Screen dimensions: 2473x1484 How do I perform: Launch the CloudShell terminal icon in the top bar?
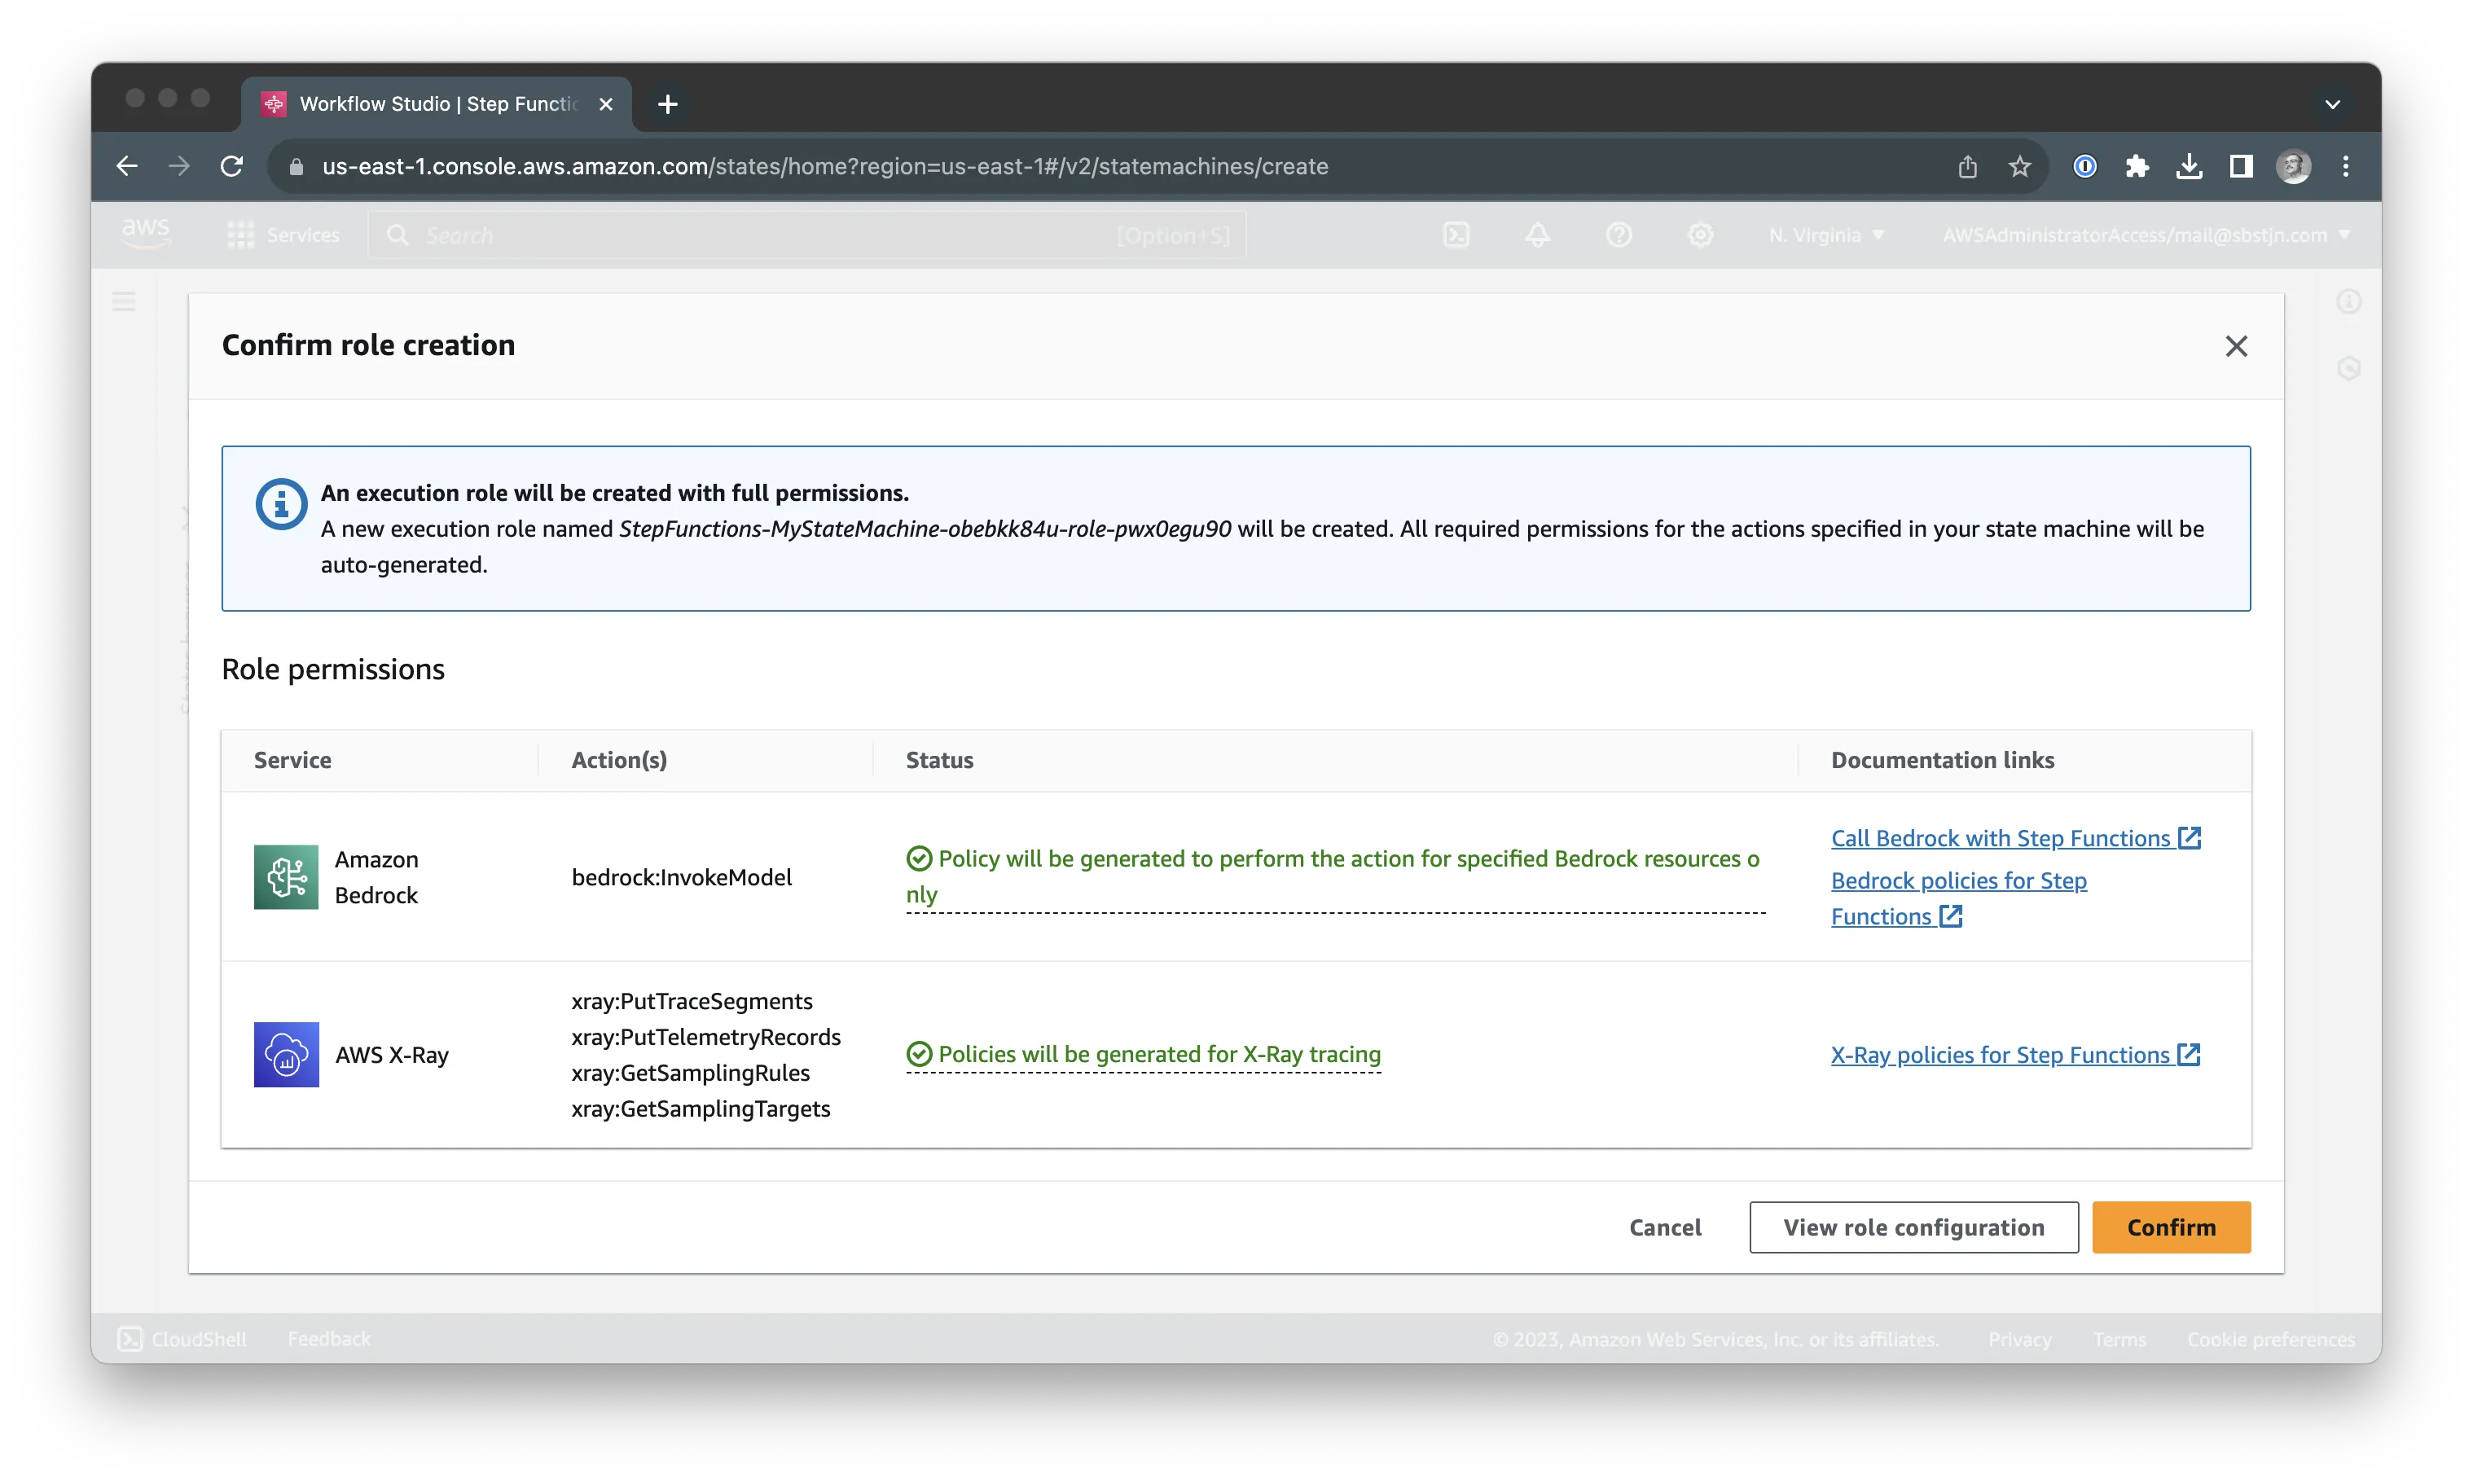point(1457,234)
